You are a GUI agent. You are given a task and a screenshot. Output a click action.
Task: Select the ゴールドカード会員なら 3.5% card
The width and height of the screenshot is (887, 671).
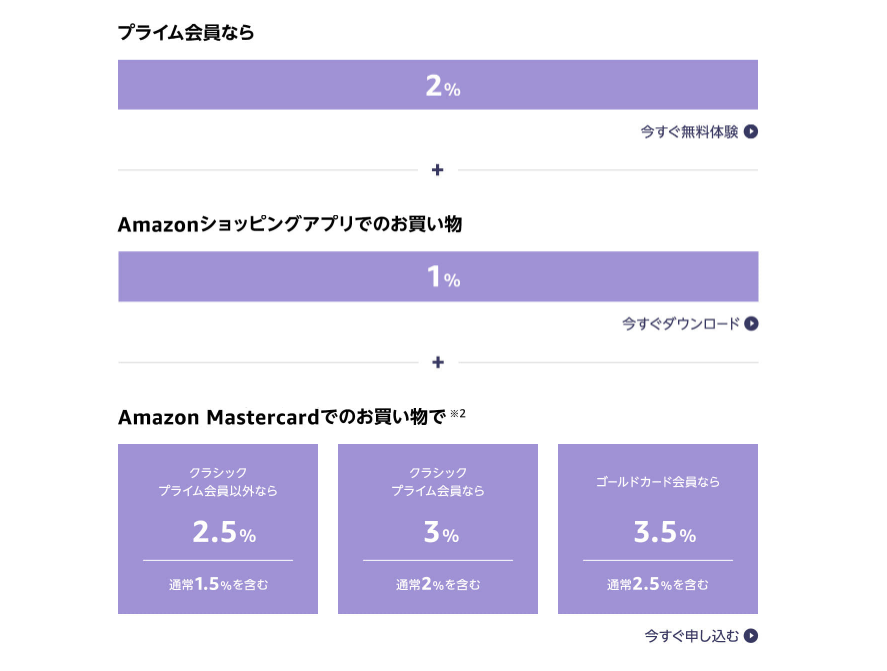point(658,529)
